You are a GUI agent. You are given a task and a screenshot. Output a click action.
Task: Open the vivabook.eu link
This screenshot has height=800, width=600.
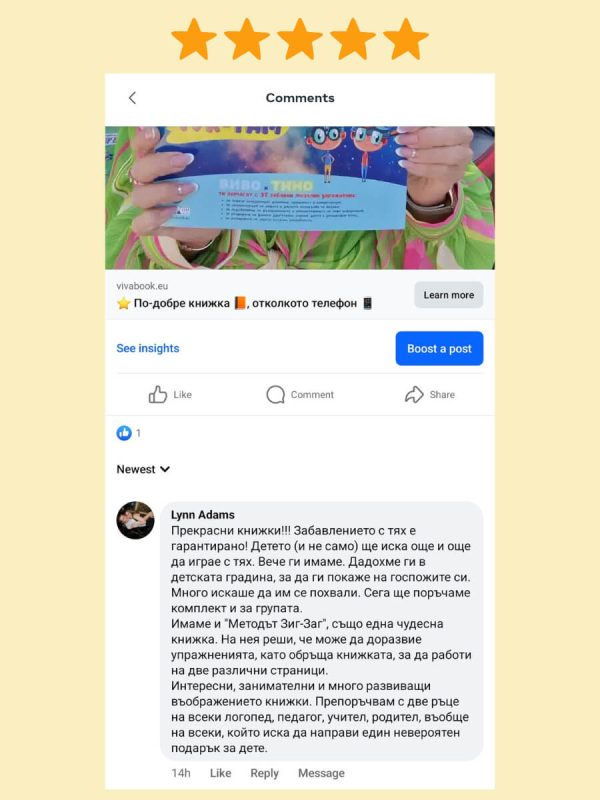(142, 286)
